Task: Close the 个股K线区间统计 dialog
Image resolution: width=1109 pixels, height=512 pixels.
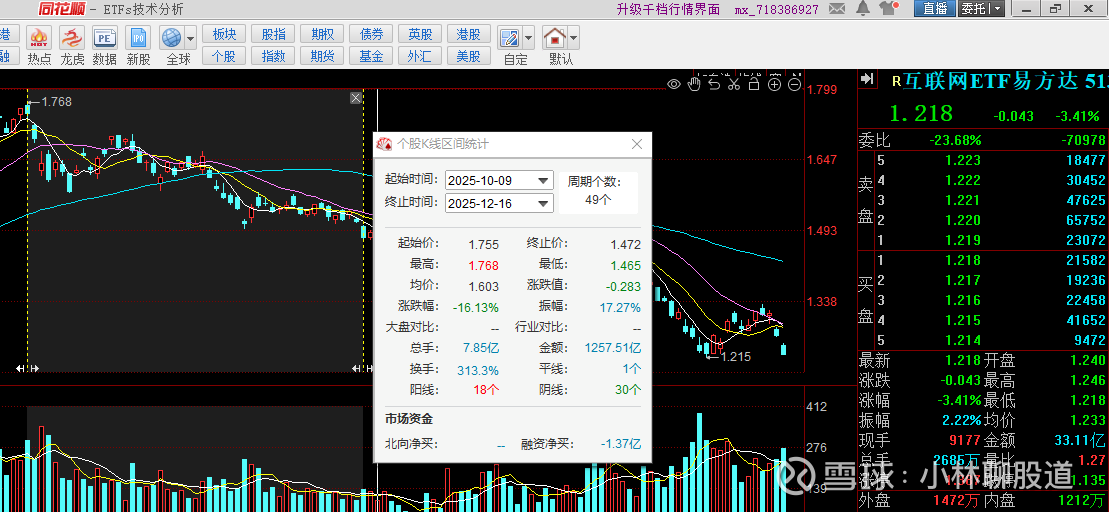Action: pos(637,144)
